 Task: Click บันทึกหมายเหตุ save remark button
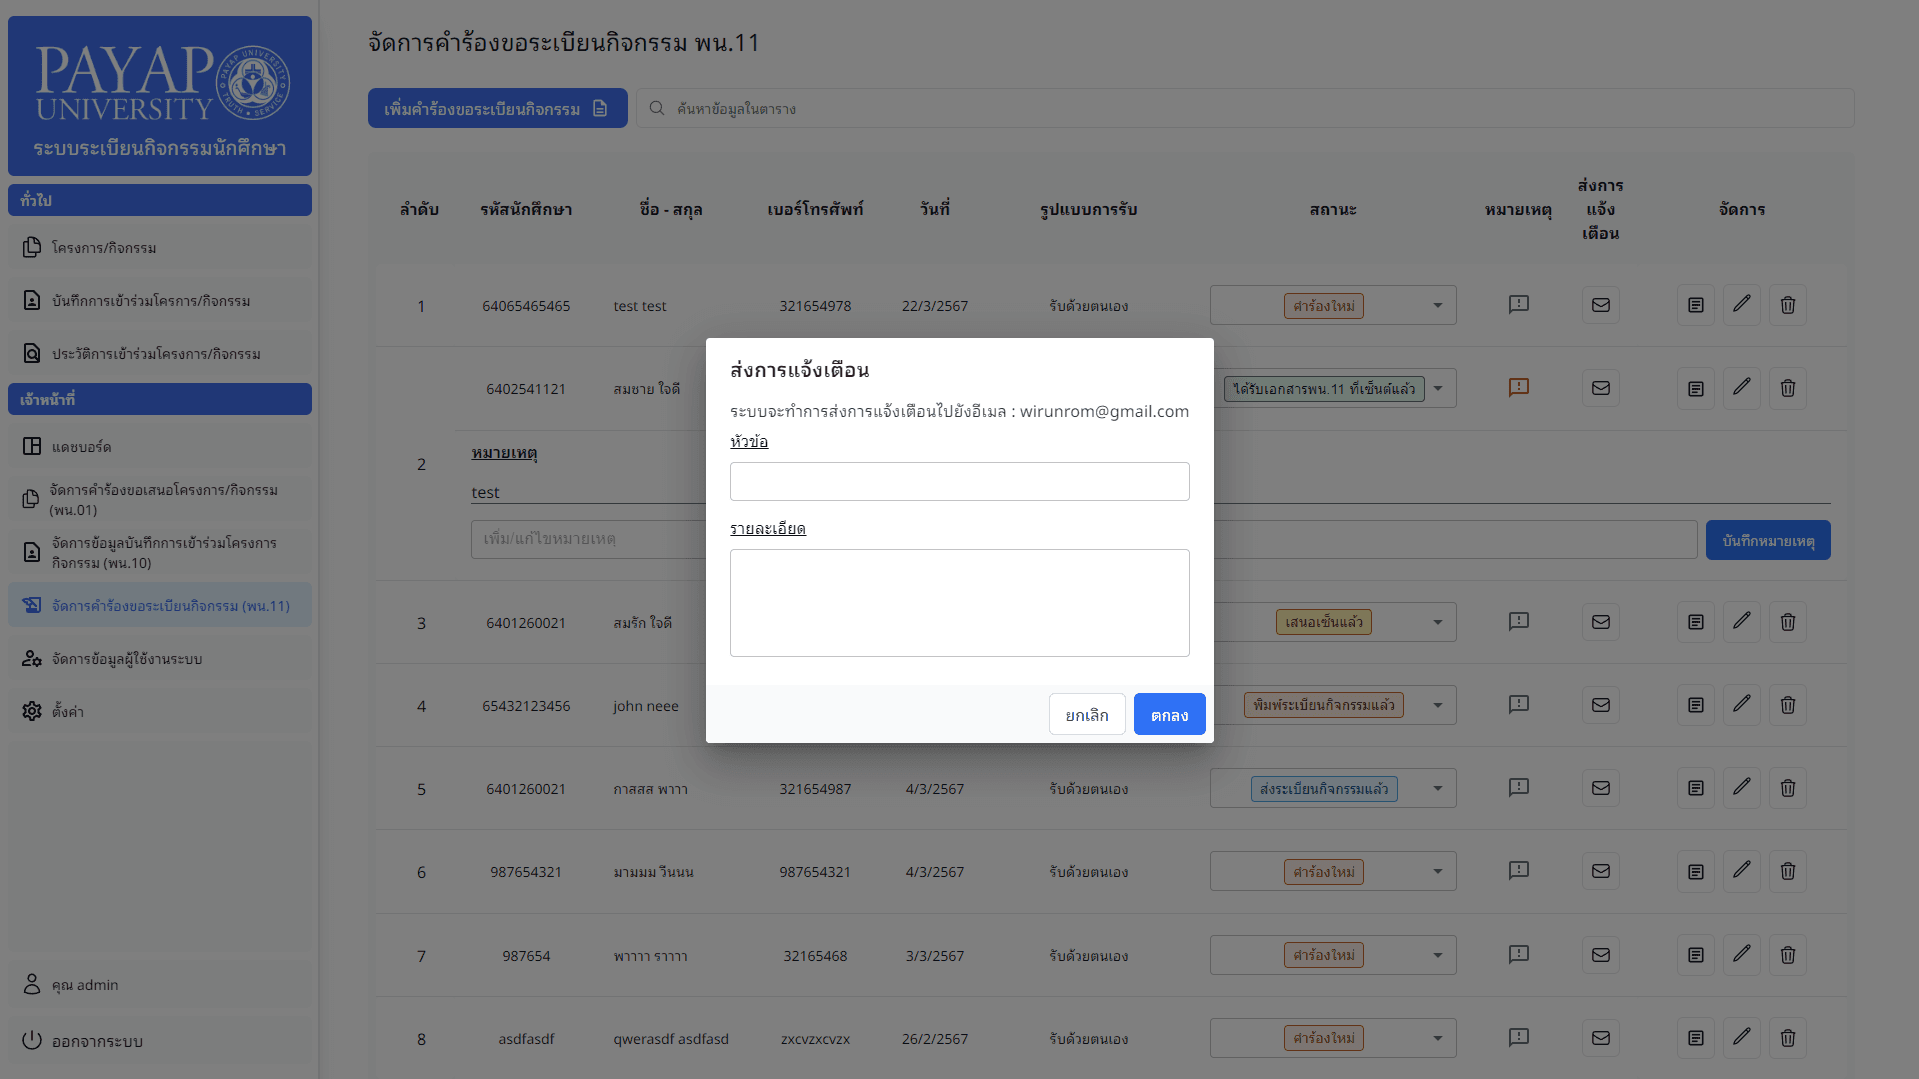1767,540
